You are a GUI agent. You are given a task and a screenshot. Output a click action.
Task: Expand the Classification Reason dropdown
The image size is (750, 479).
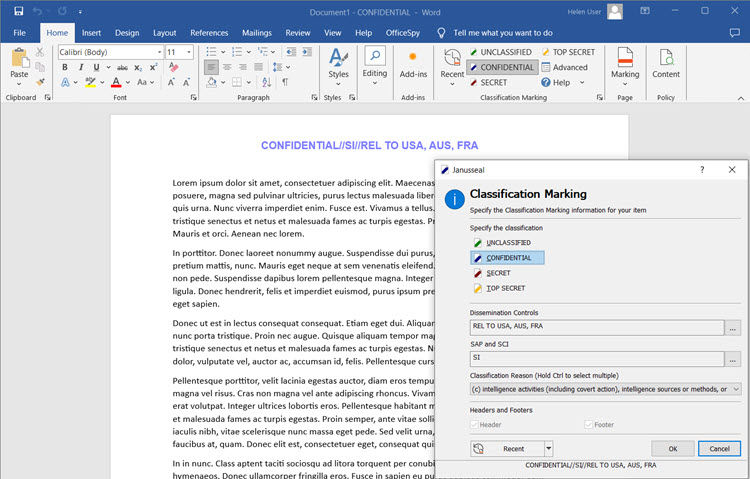736,389
